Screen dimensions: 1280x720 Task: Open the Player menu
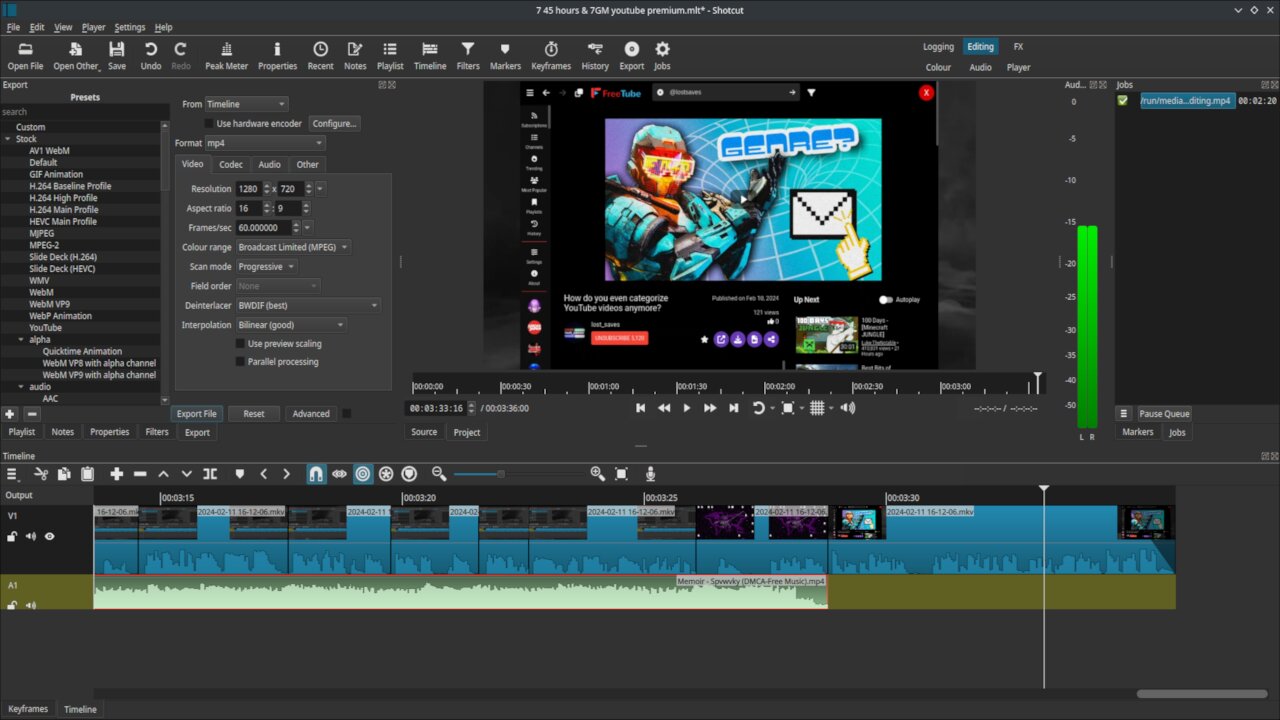point(93,27)
